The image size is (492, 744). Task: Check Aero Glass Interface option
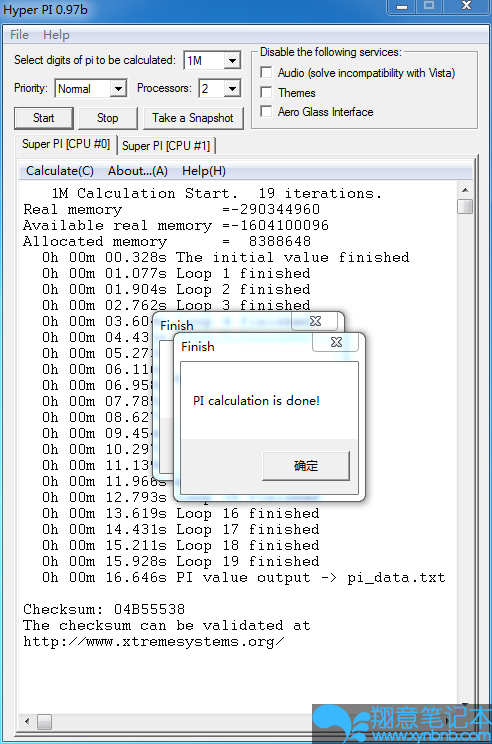tap(266, 112)
